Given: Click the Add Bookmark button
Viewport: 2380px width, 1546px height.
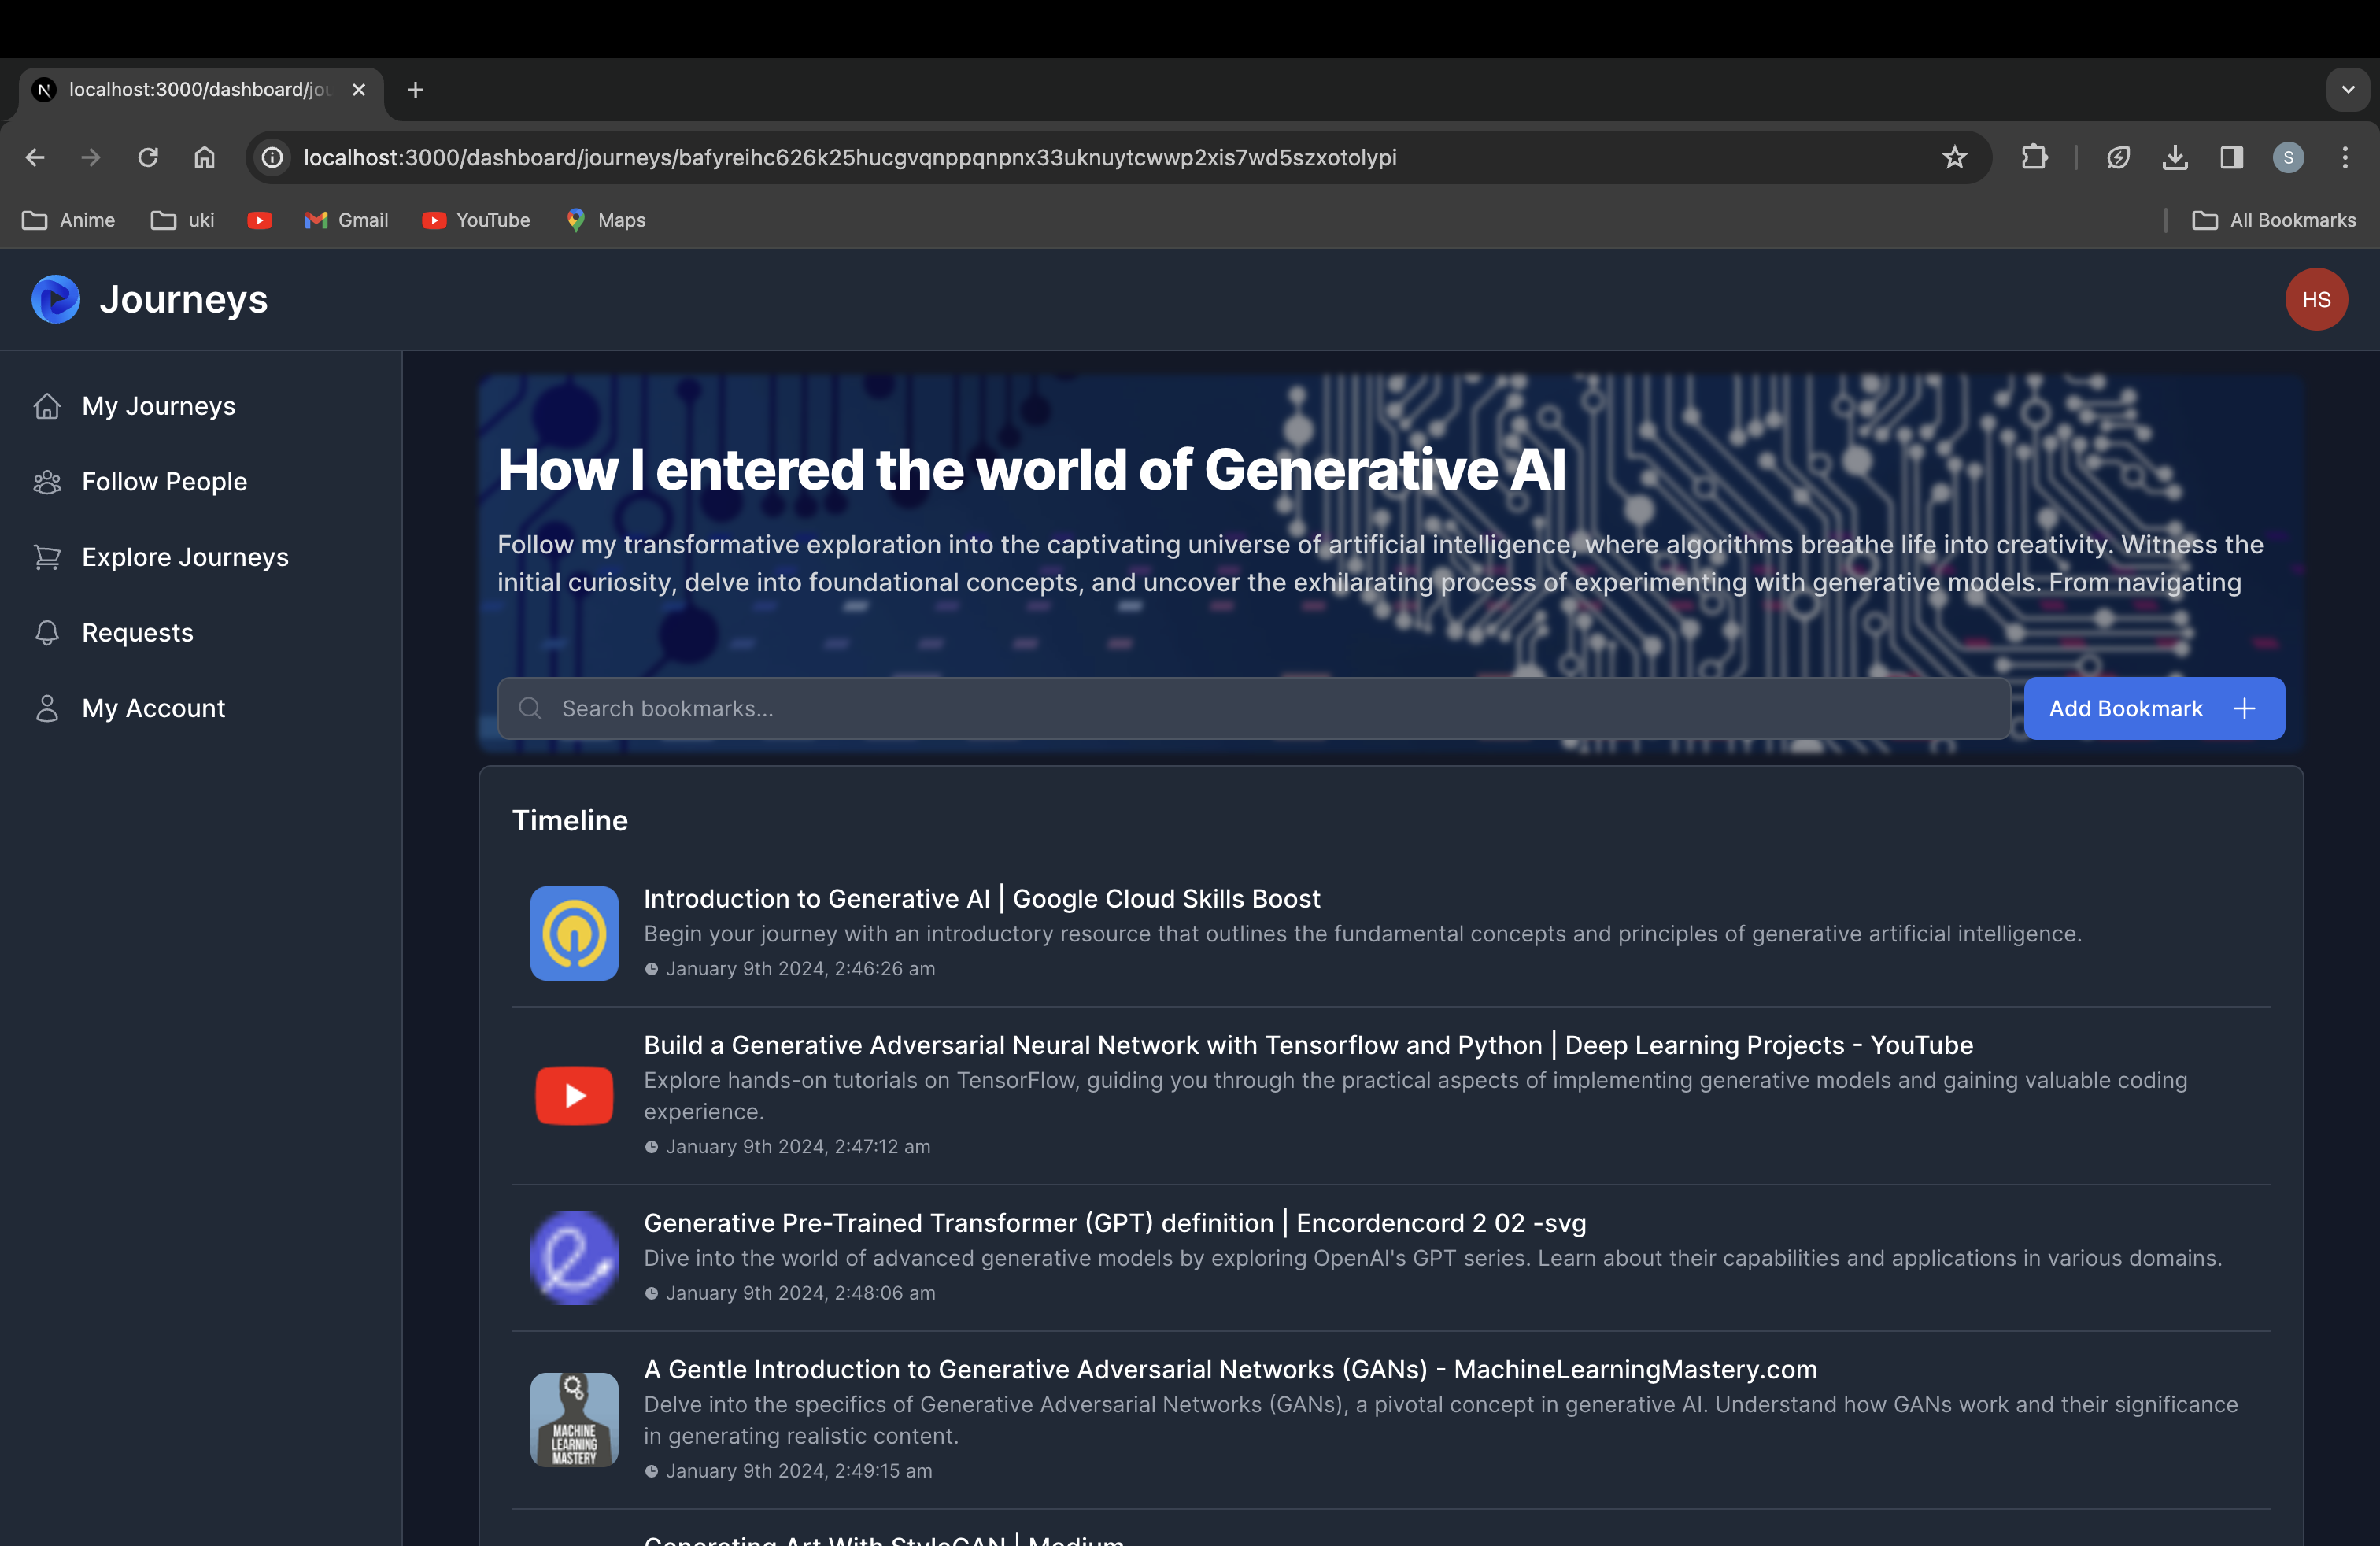Looking at the screenshot, I should pyautogui.click(x=2153, y=708).
